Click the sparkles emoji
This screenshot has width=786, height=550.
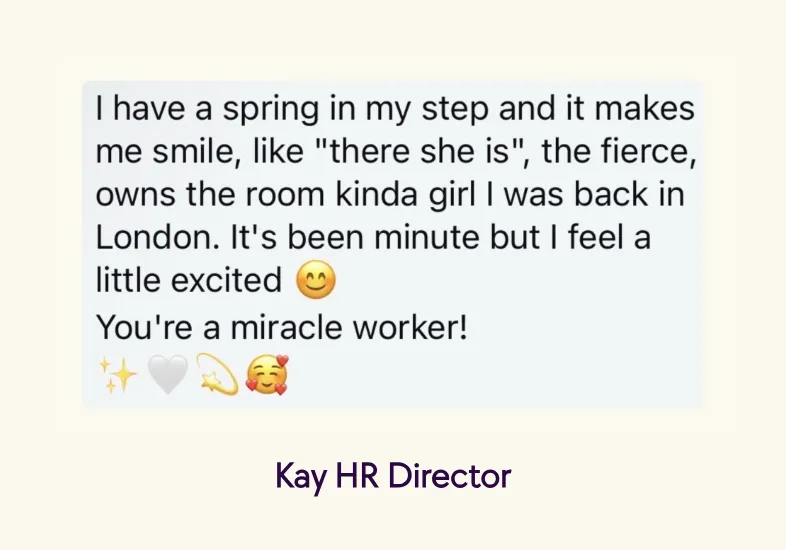[x=116, y=374]
